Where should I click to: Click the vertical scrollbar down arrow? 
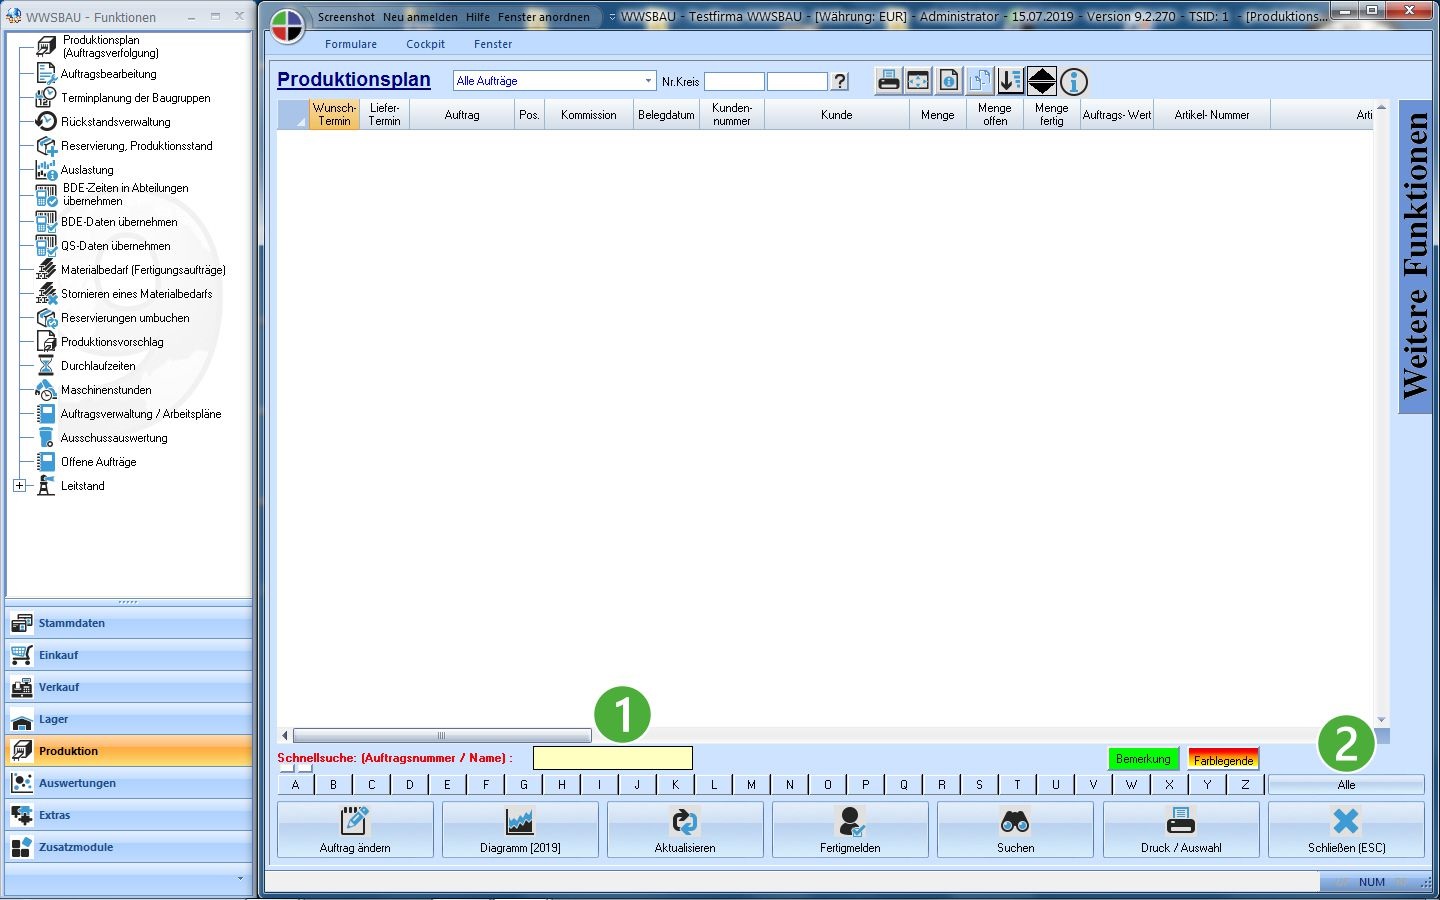point(1381,719)
